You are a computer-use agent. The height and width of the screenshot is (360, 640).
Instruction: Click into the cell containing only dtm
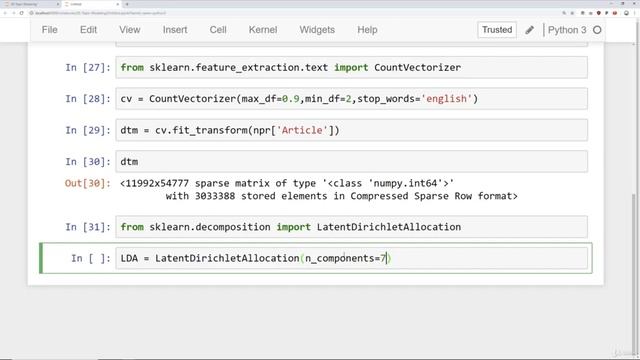(x=351, y=162)
